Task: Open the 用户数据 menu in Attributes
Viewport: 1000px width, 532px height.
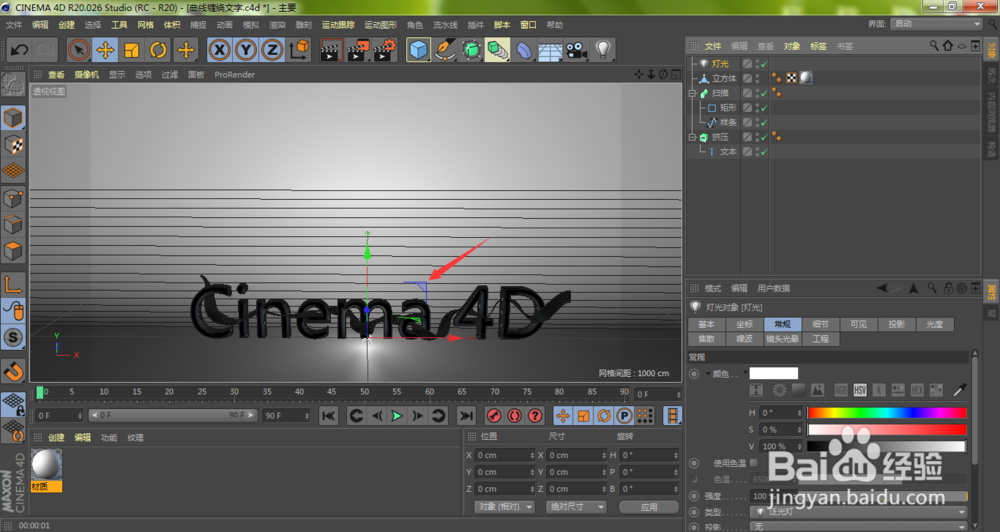Action: [x=774, y=288]
